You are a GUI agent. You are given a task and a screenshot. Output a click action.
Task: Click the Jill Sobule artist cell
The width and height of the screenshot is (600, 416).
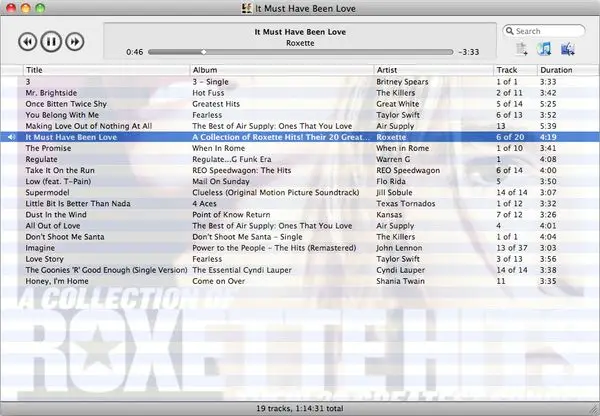tap(395, 193)
